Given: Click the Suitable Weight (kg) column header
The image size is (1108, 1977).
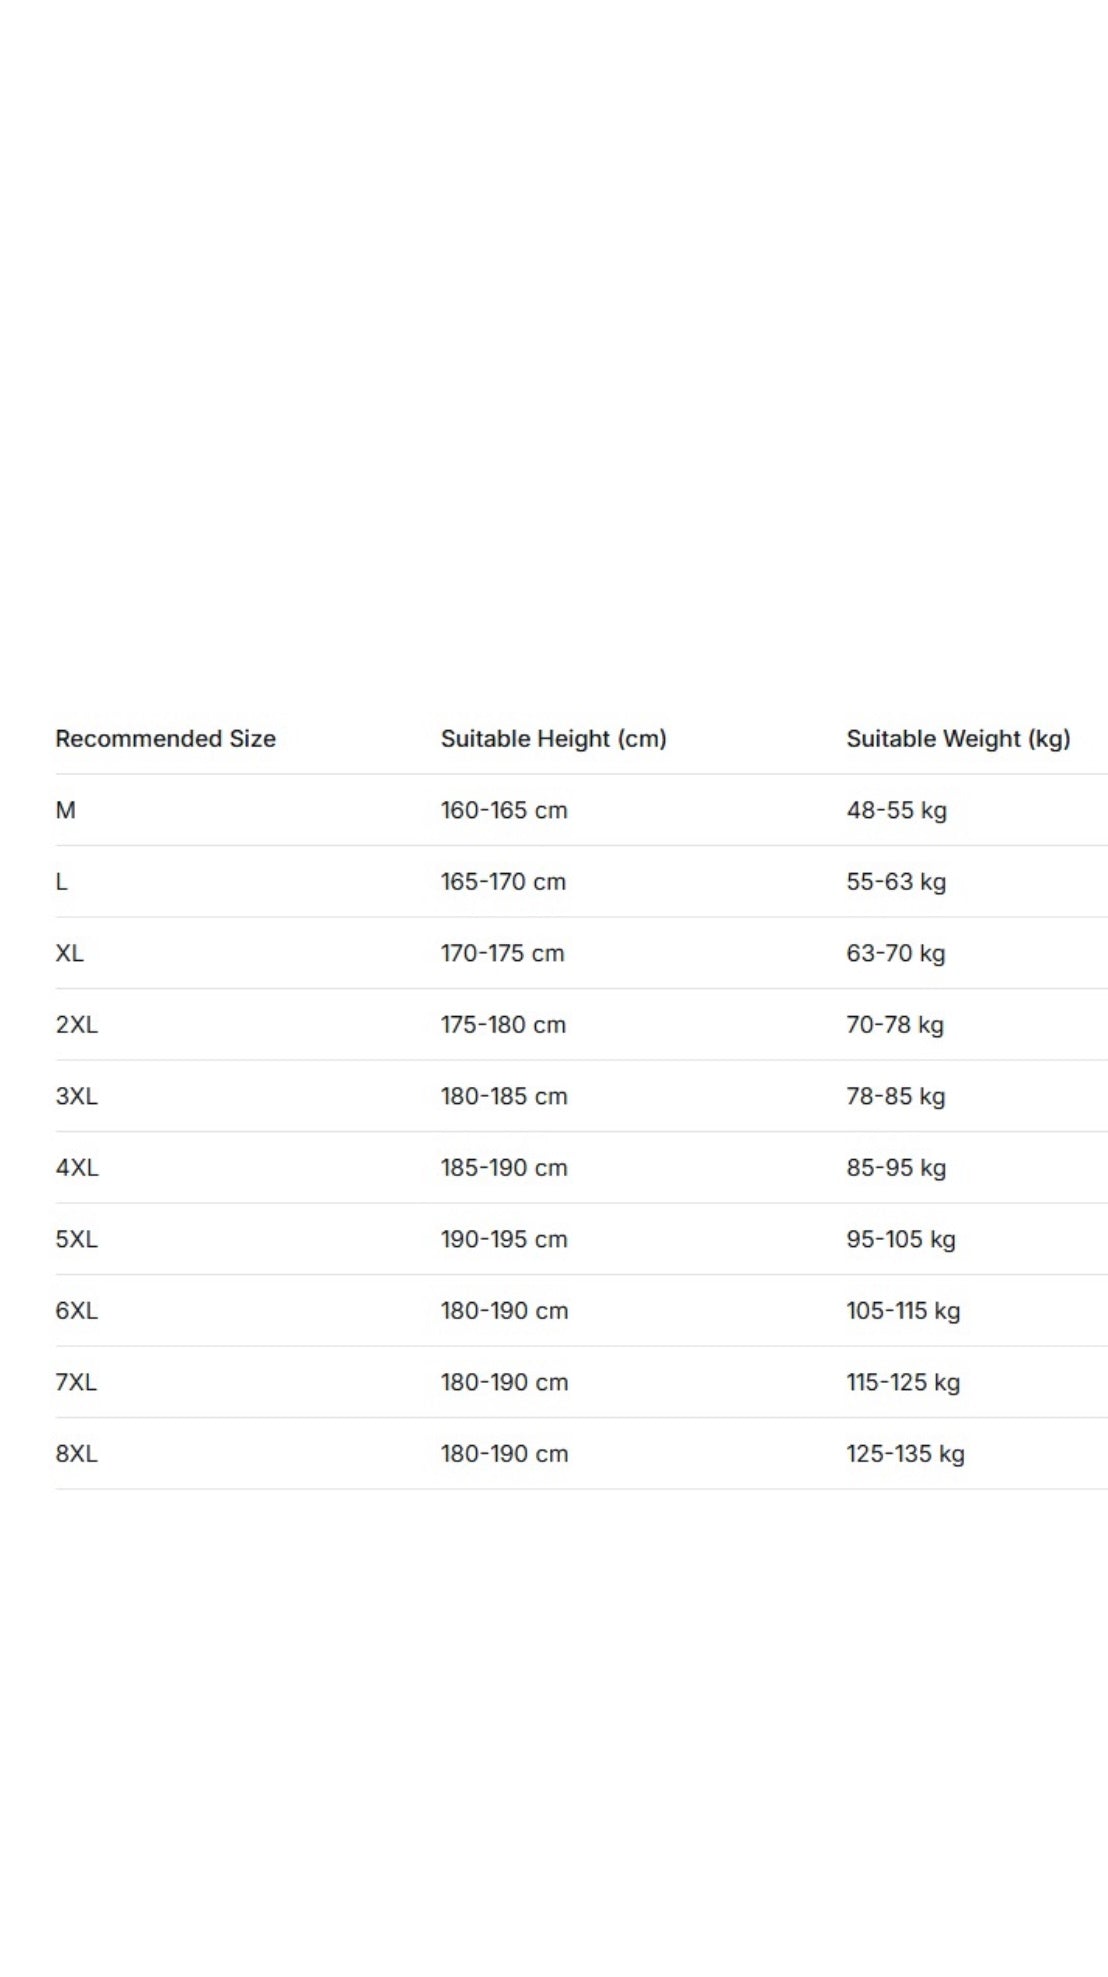Looking at the screenshot, I should coord(958,739).
